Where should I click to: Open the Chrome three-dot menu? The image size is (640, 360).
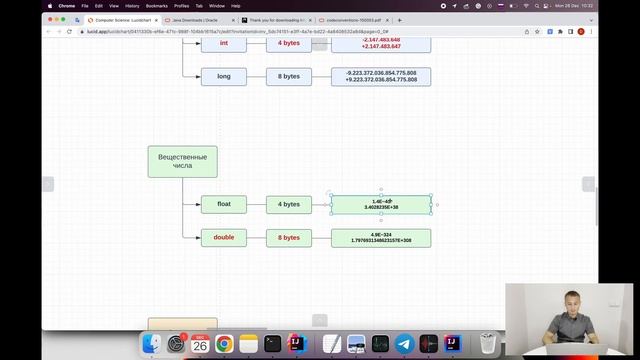(591, 31)
